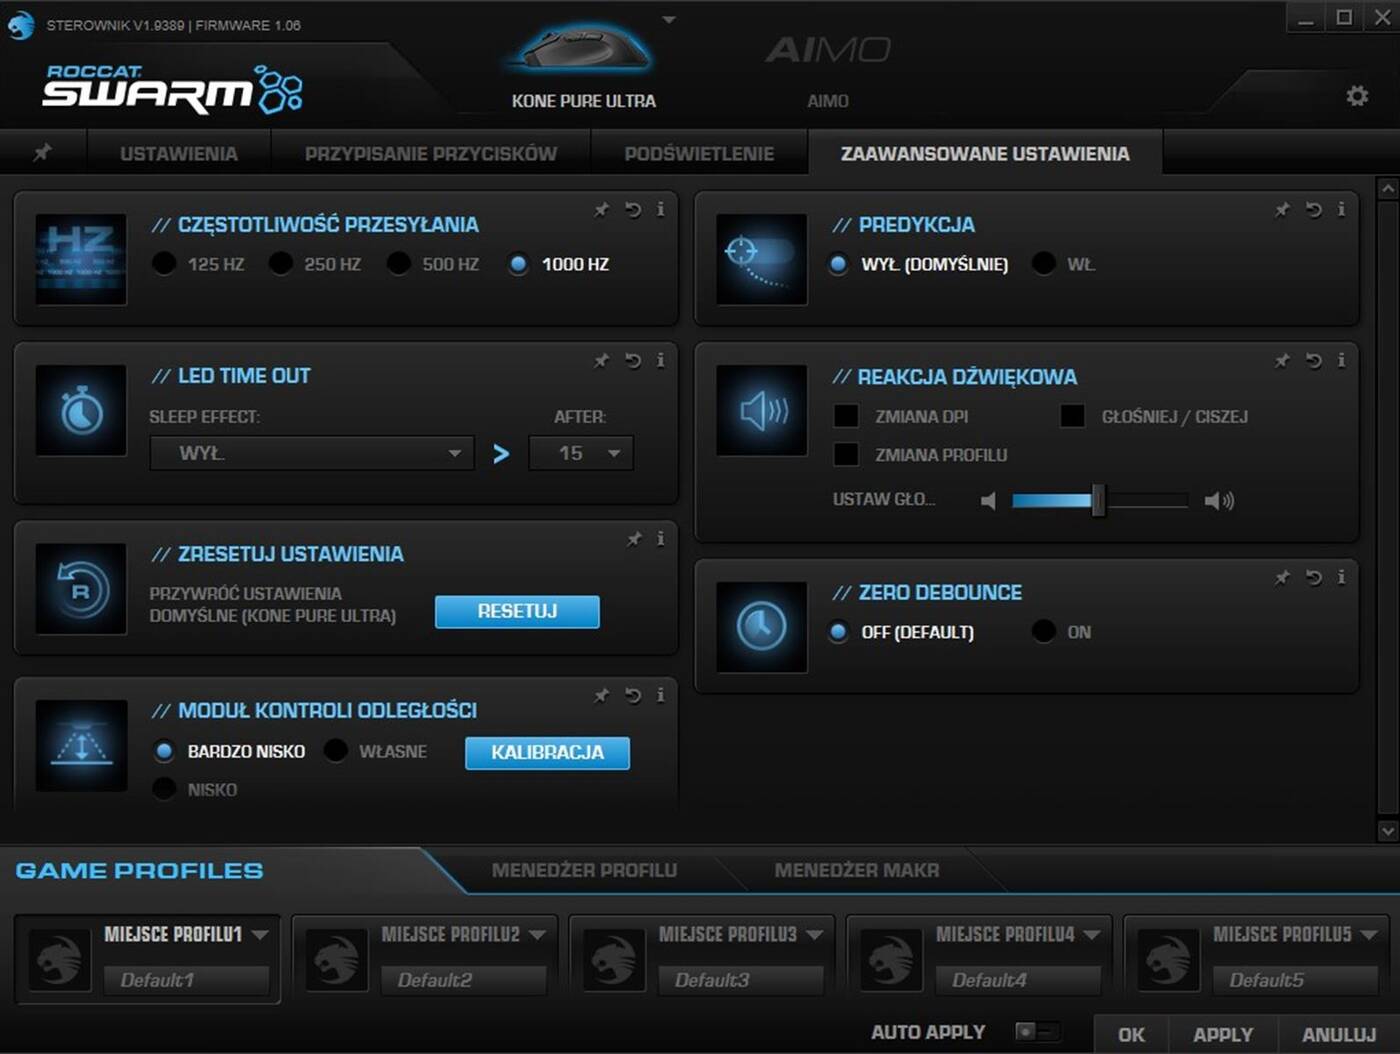Turn Zero Debounce ON

(1044, 631)
